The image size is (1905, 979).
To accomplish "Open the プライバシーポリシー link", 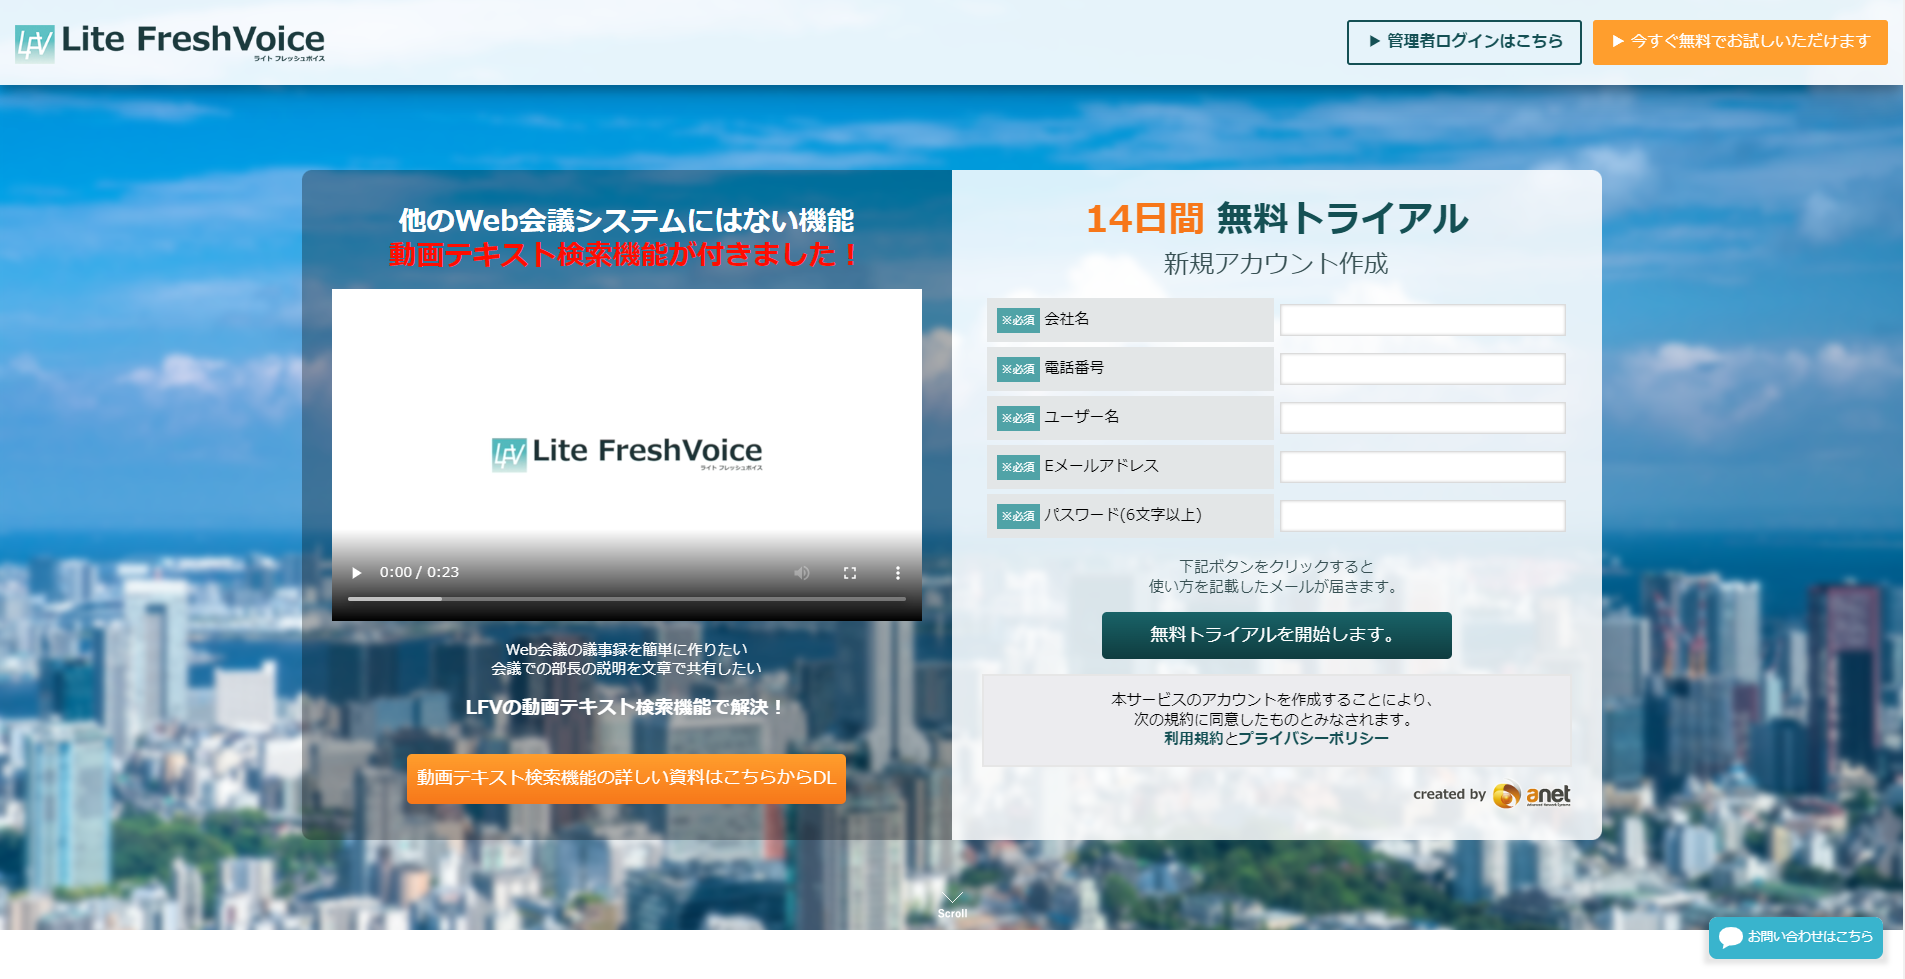I will point(1314,738).
